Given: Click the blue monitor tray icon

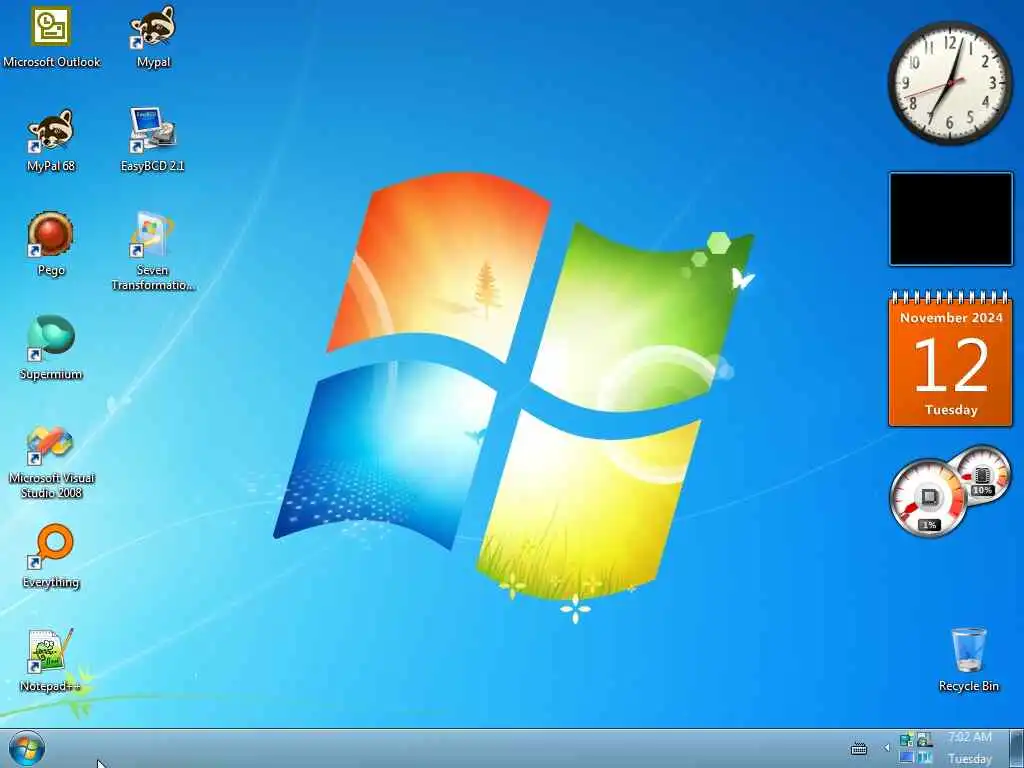Looking at the screenshot, I should (906, 758).
